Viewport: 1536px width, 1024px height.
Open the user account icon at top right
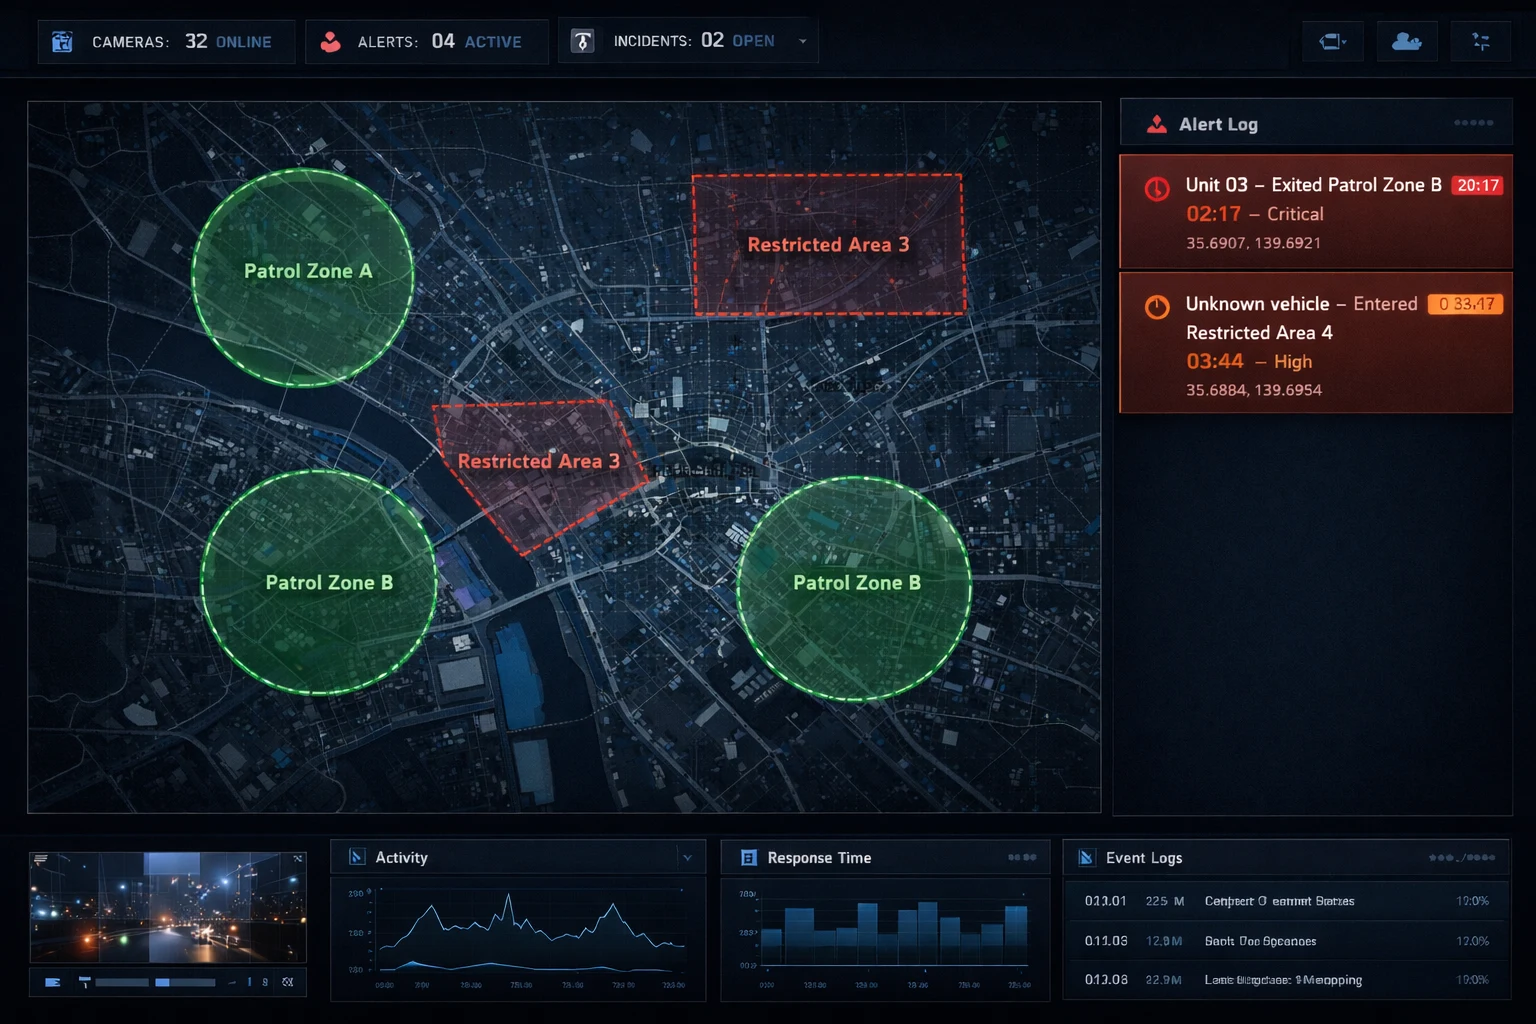pyautogui.click(x=1406, y=42)
